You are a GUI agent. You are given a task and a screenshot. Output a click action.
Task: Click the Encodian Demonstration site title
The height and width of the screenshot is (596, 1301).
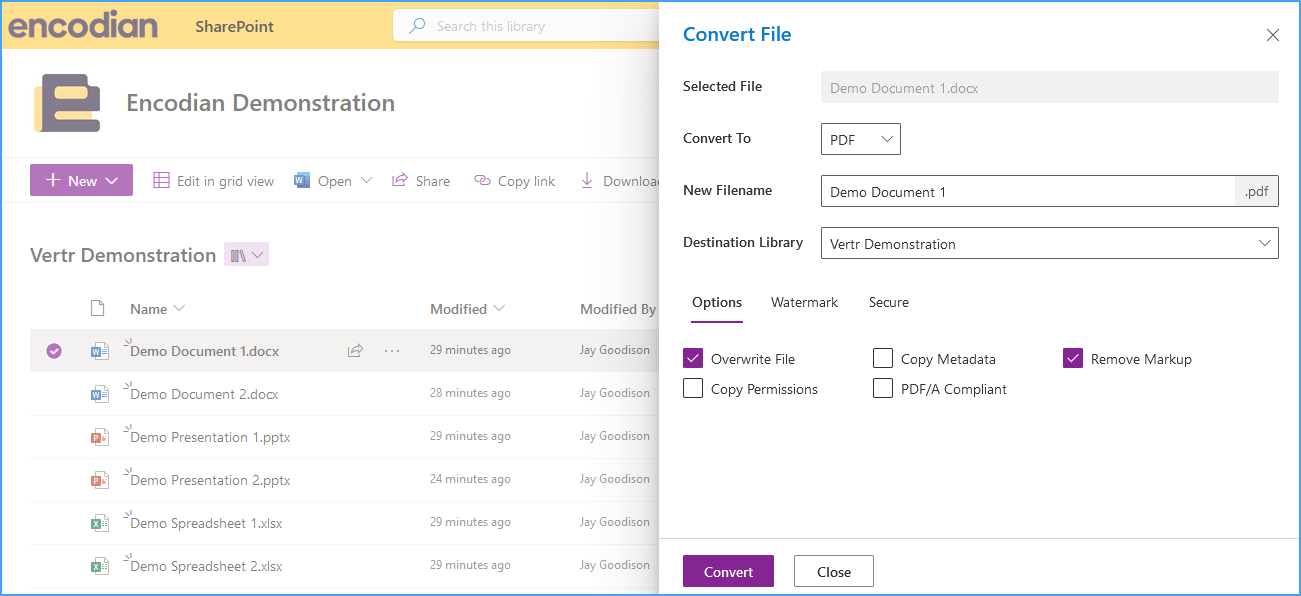[260, 103]
